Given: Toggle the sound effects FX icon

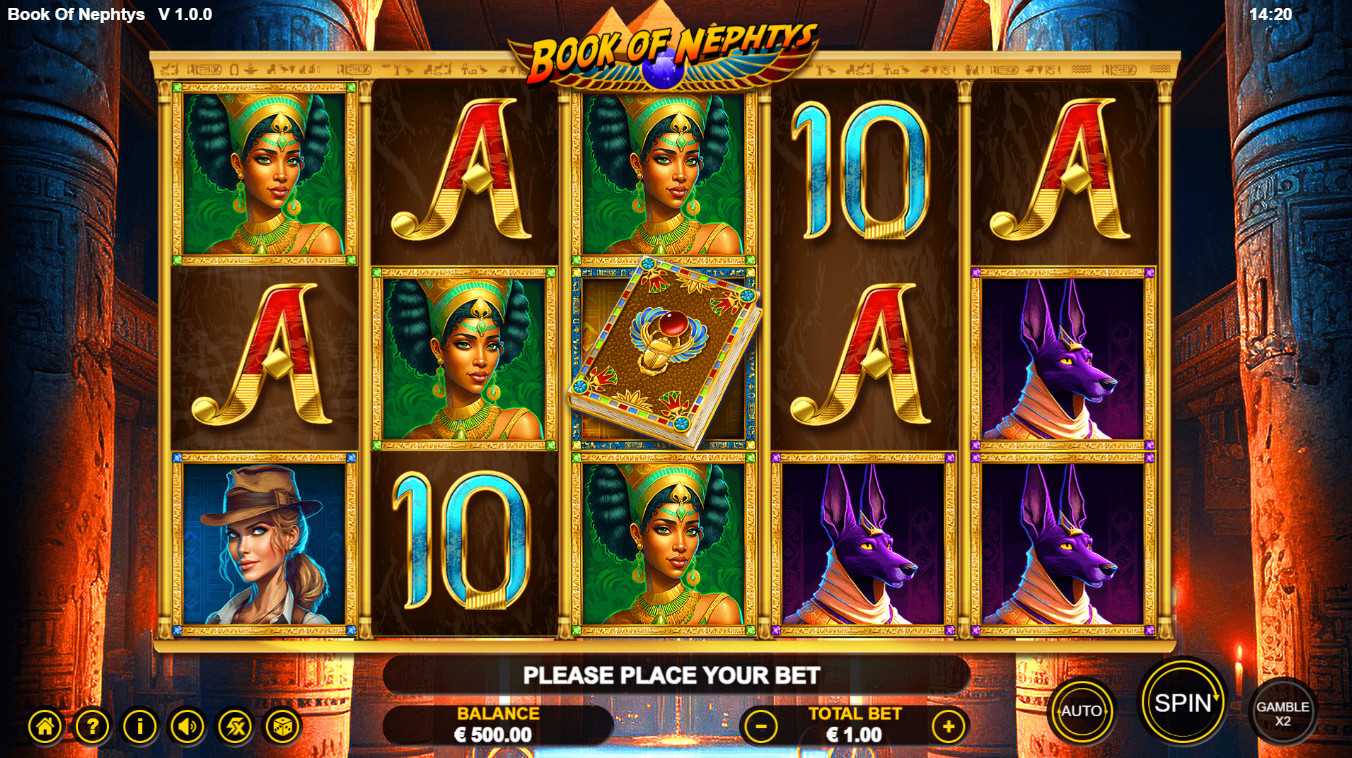Looking at the screenshot, I should (235, 726).
